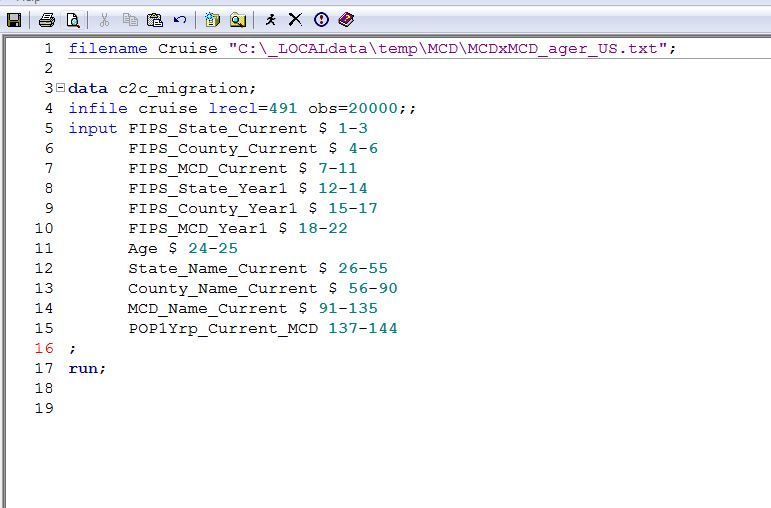This screenshot has height=508, width=771.
Task: Click the column range 15-17
Action: 353,209
